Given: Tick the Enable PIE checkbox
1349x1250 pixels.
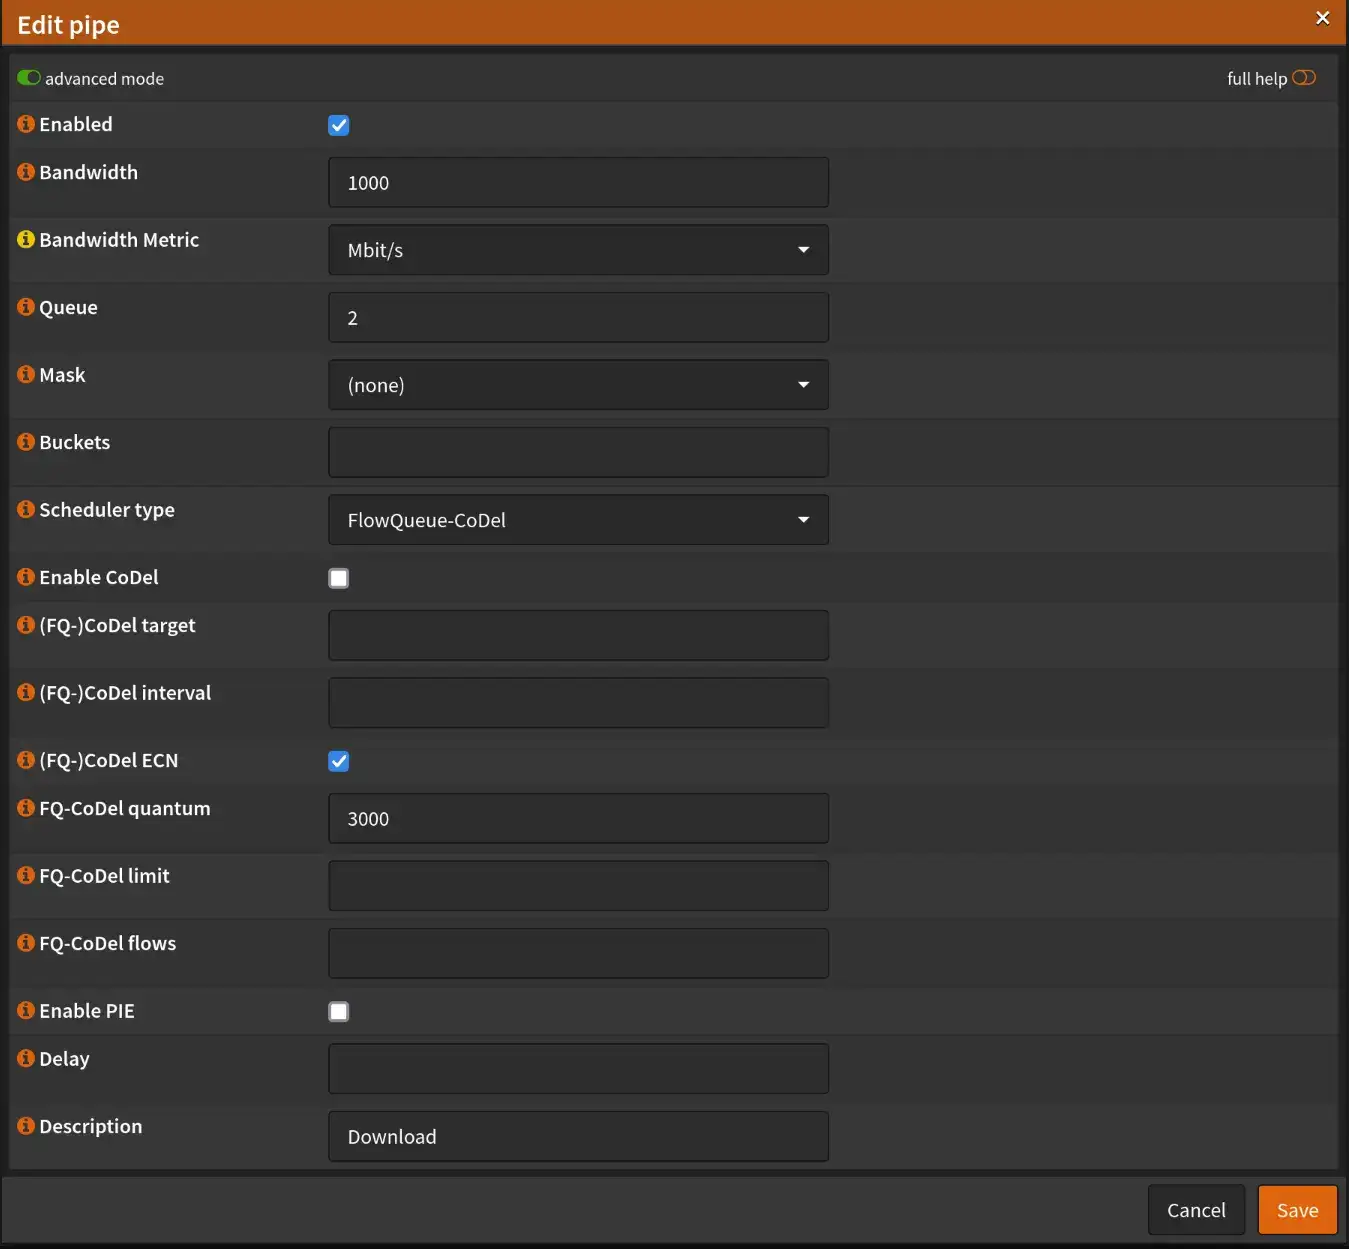Looking at the screenshot, I should (x=339, y=1012).
